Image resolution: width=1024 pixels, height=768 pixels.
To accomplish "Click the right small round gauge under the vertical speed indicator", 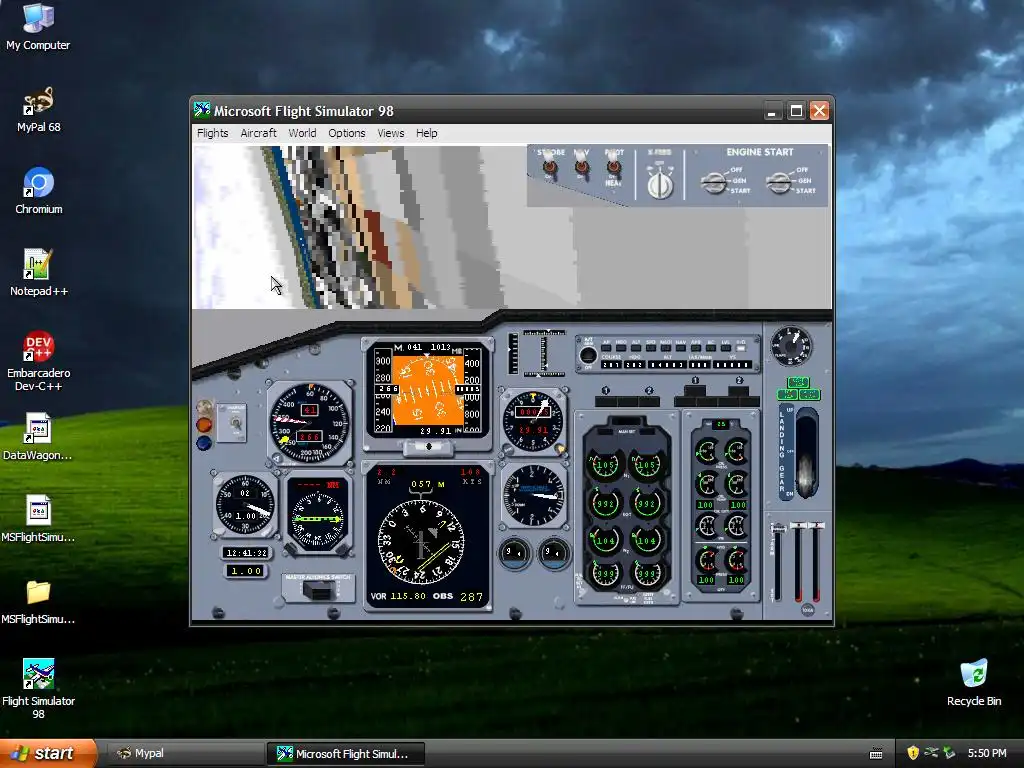I will click(x=554, y=553).
